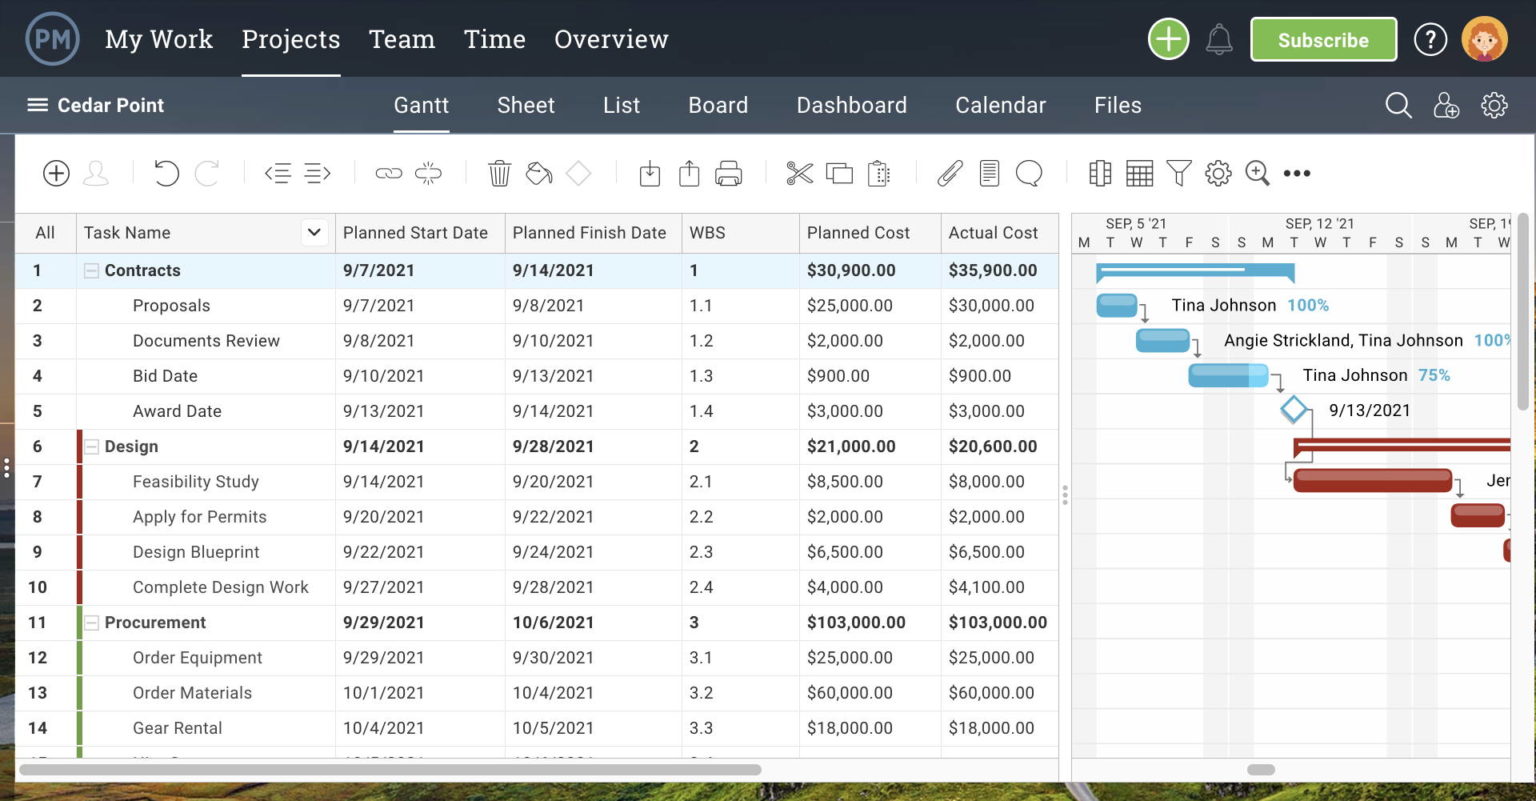
Task: Click the notifications bell icon
Action: point(1218,40)
